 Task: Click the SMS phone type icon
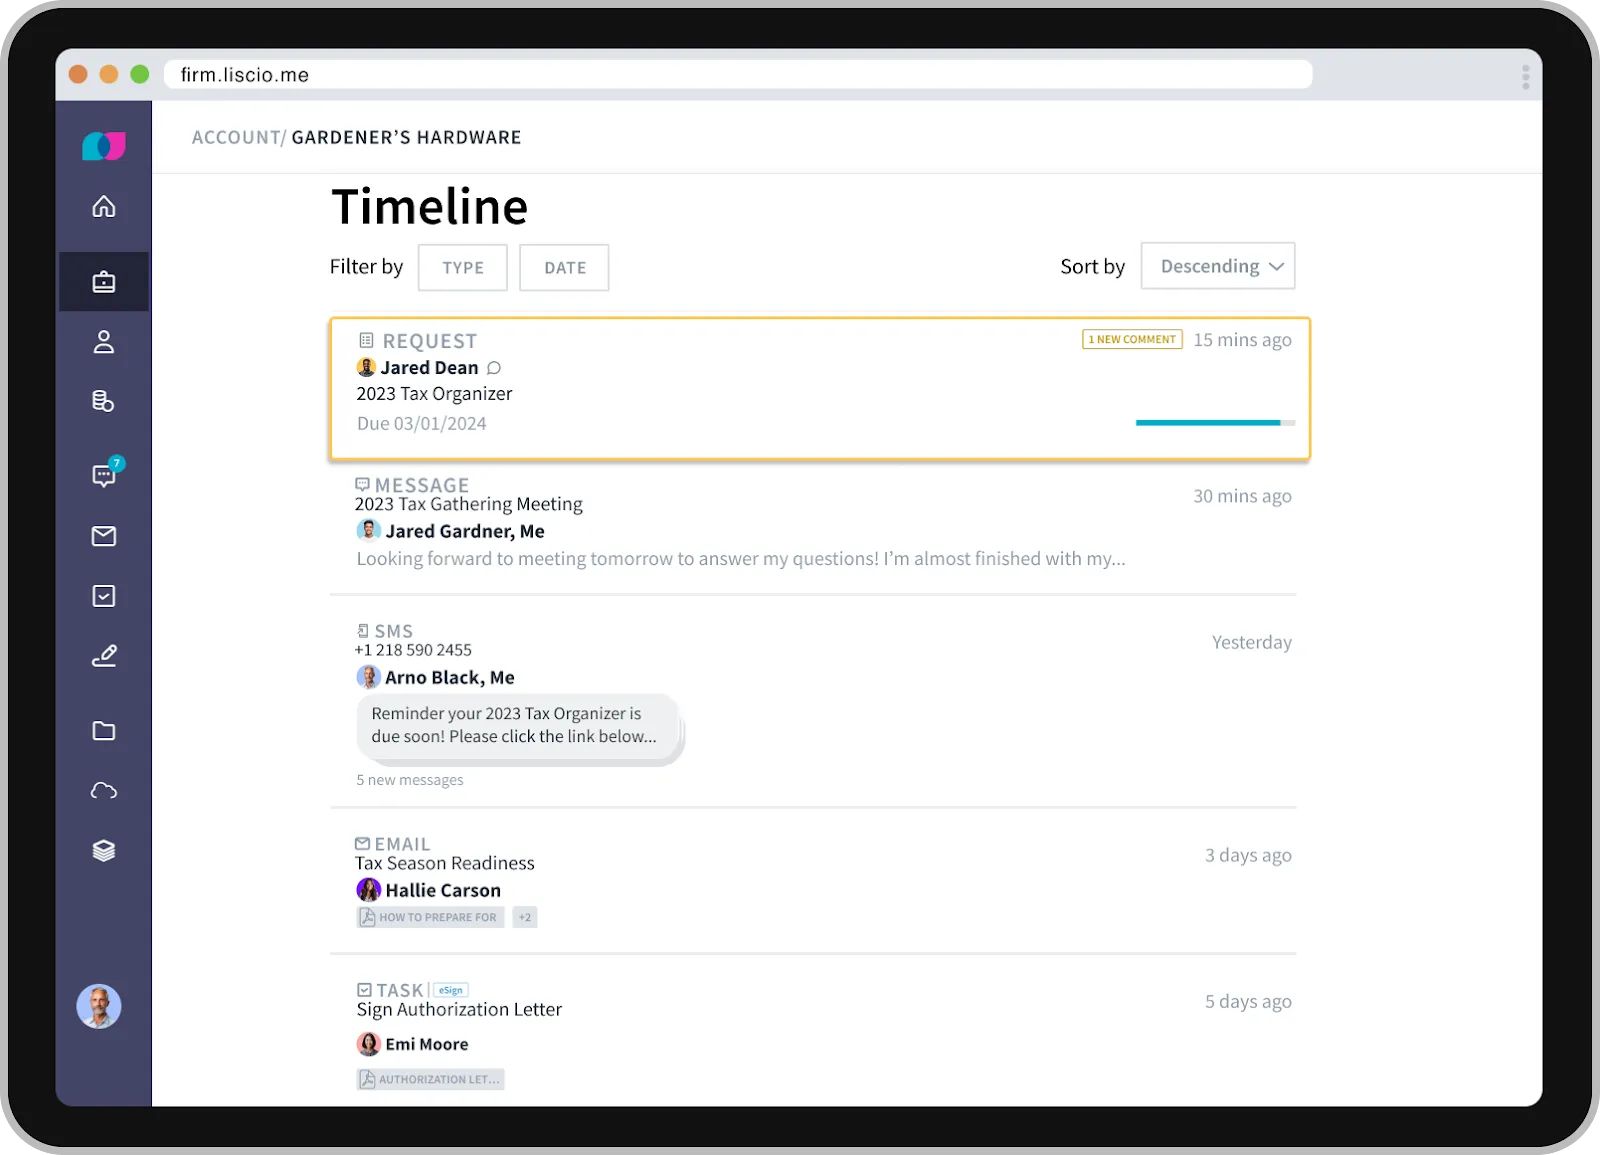point(363,631)
